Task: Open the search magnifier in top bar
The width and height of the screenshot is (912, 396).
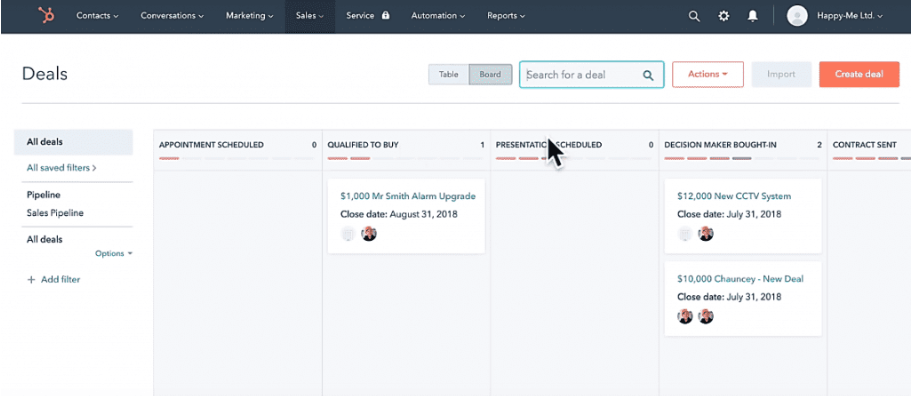Action: click(694, 16)
